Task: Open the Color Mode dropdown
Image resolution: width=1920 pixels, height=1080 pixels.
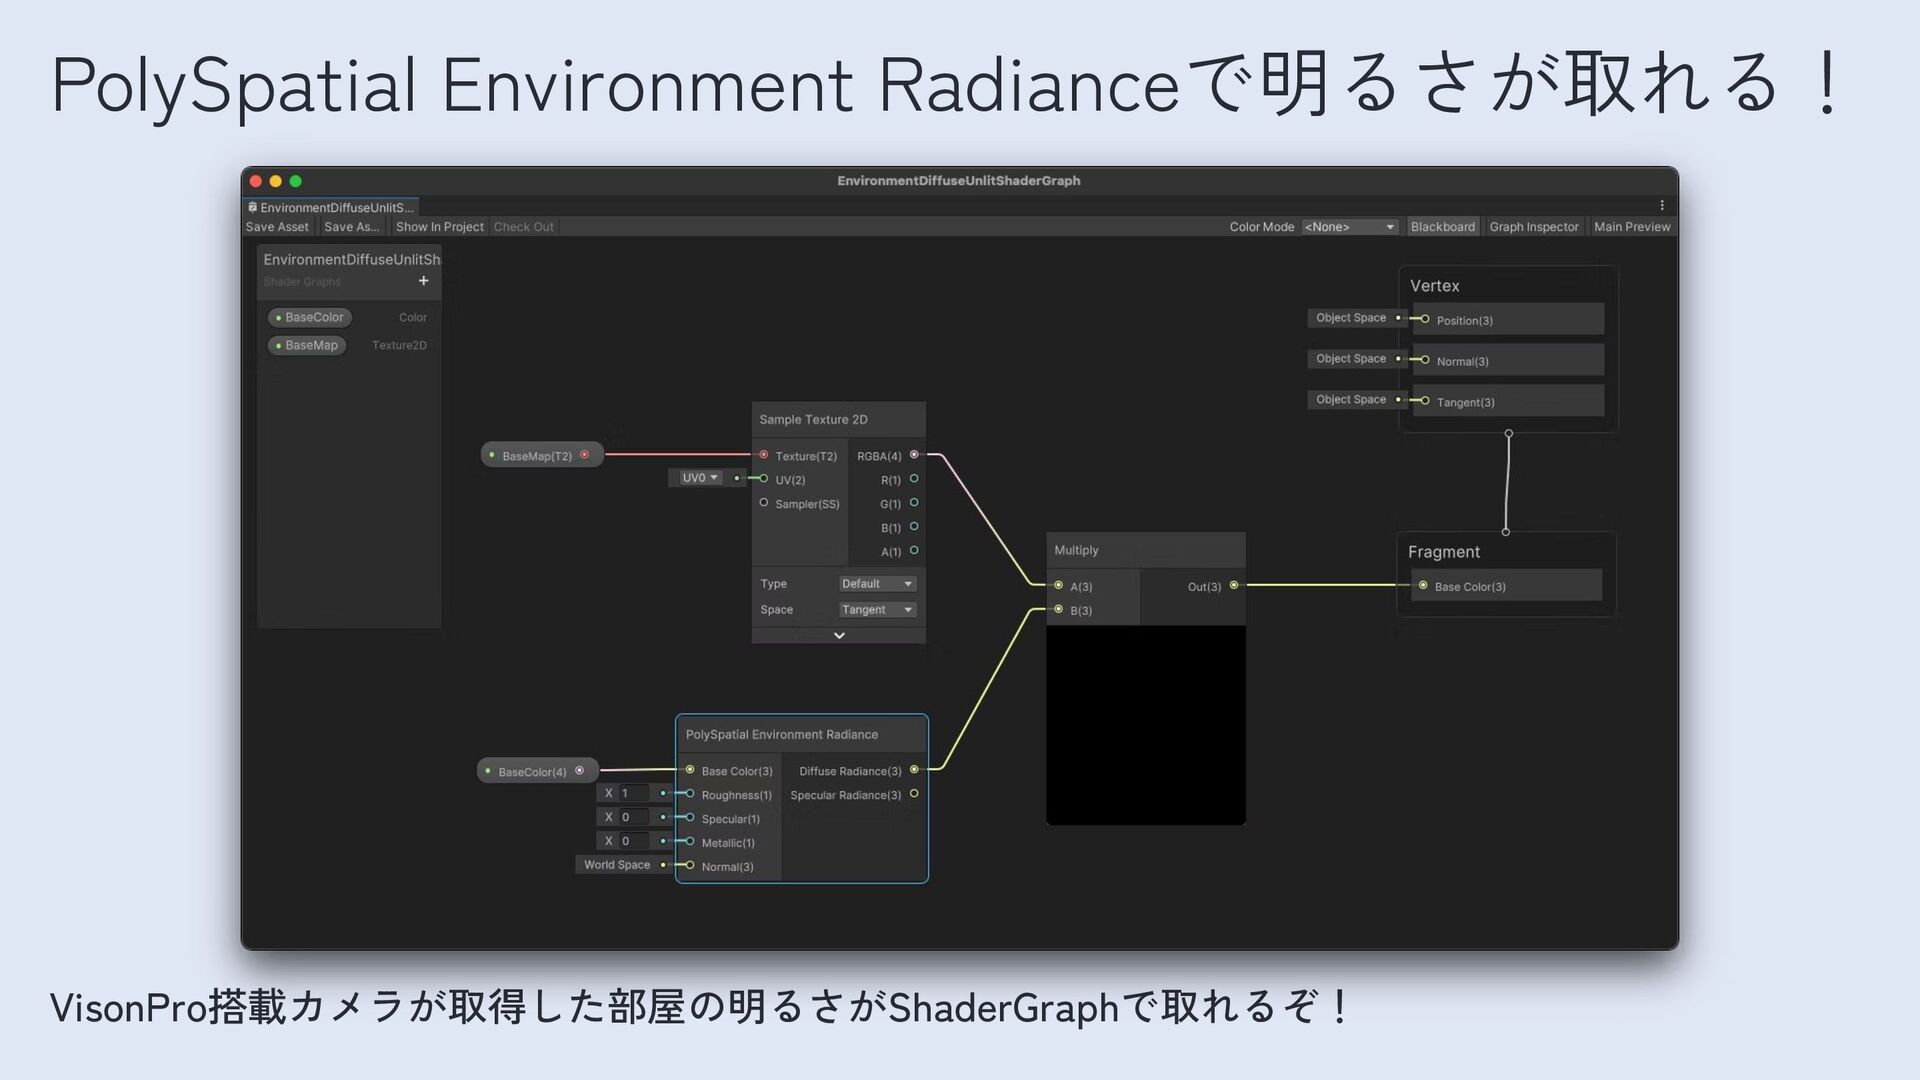Action: (1349, 227)
